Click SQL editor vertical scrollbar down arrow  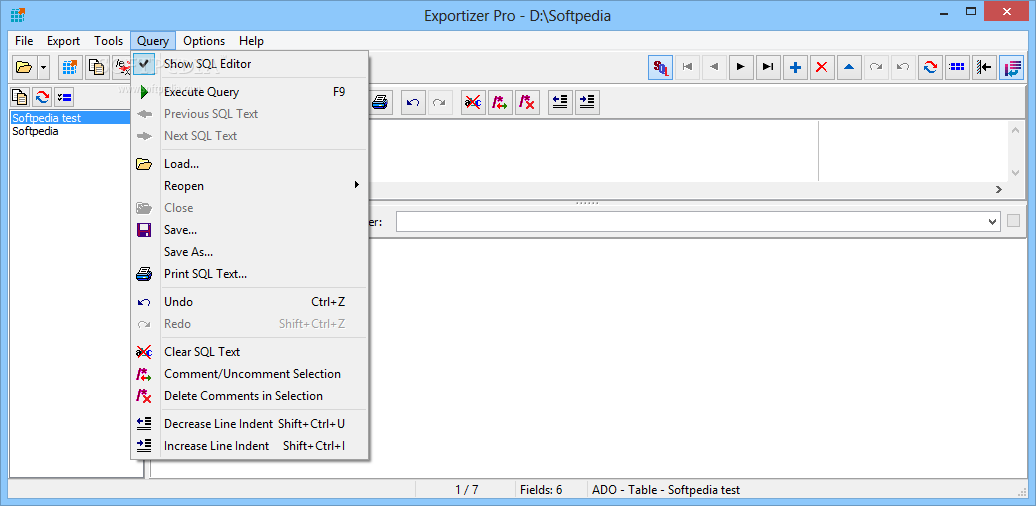[1016, 173]
